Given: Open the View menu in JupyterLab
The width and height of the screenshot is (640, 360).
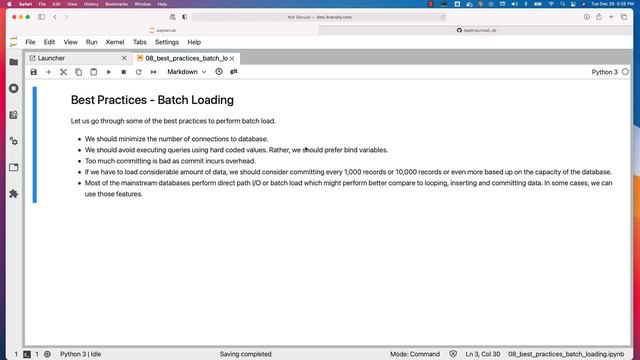Looking at the screenshot, I should [70, 42].
